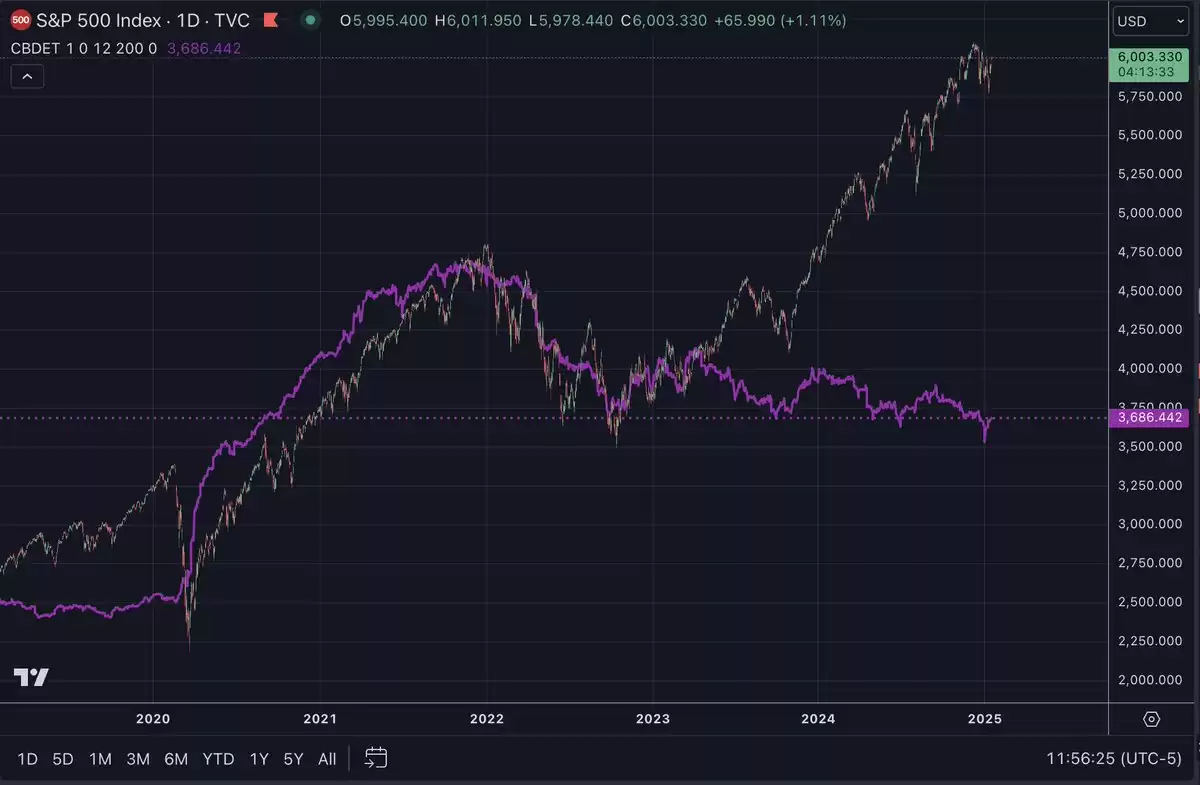The image size is (1200, 785).
Task: Click the CBDET indicator legend label
Action: (84, 48)
